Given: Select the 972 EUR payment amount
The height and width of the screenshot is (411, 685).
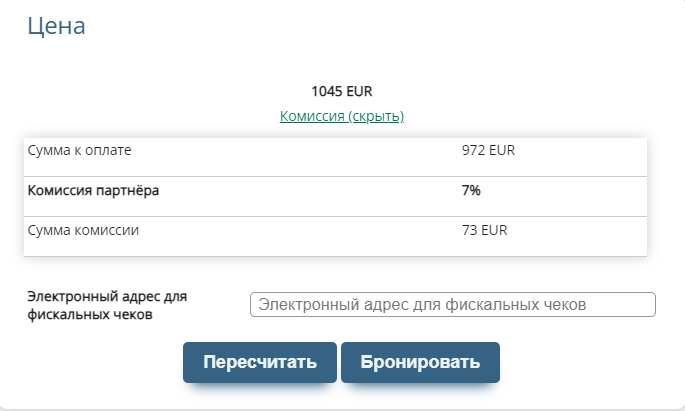Looking at the screenshot, I should pos(488,150).
